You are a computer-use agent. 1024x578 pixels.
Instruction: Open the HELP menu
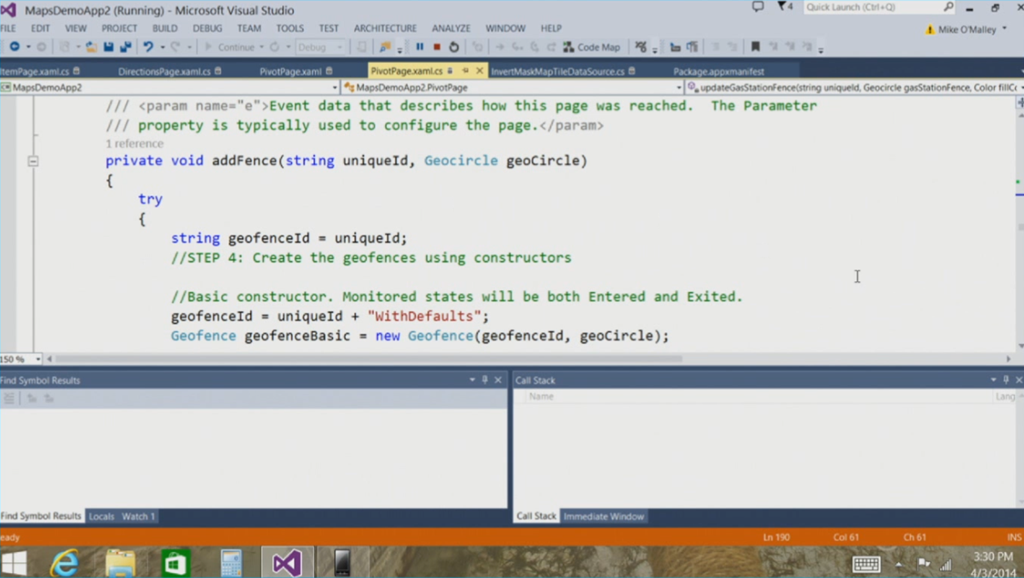tap(551, 28)
